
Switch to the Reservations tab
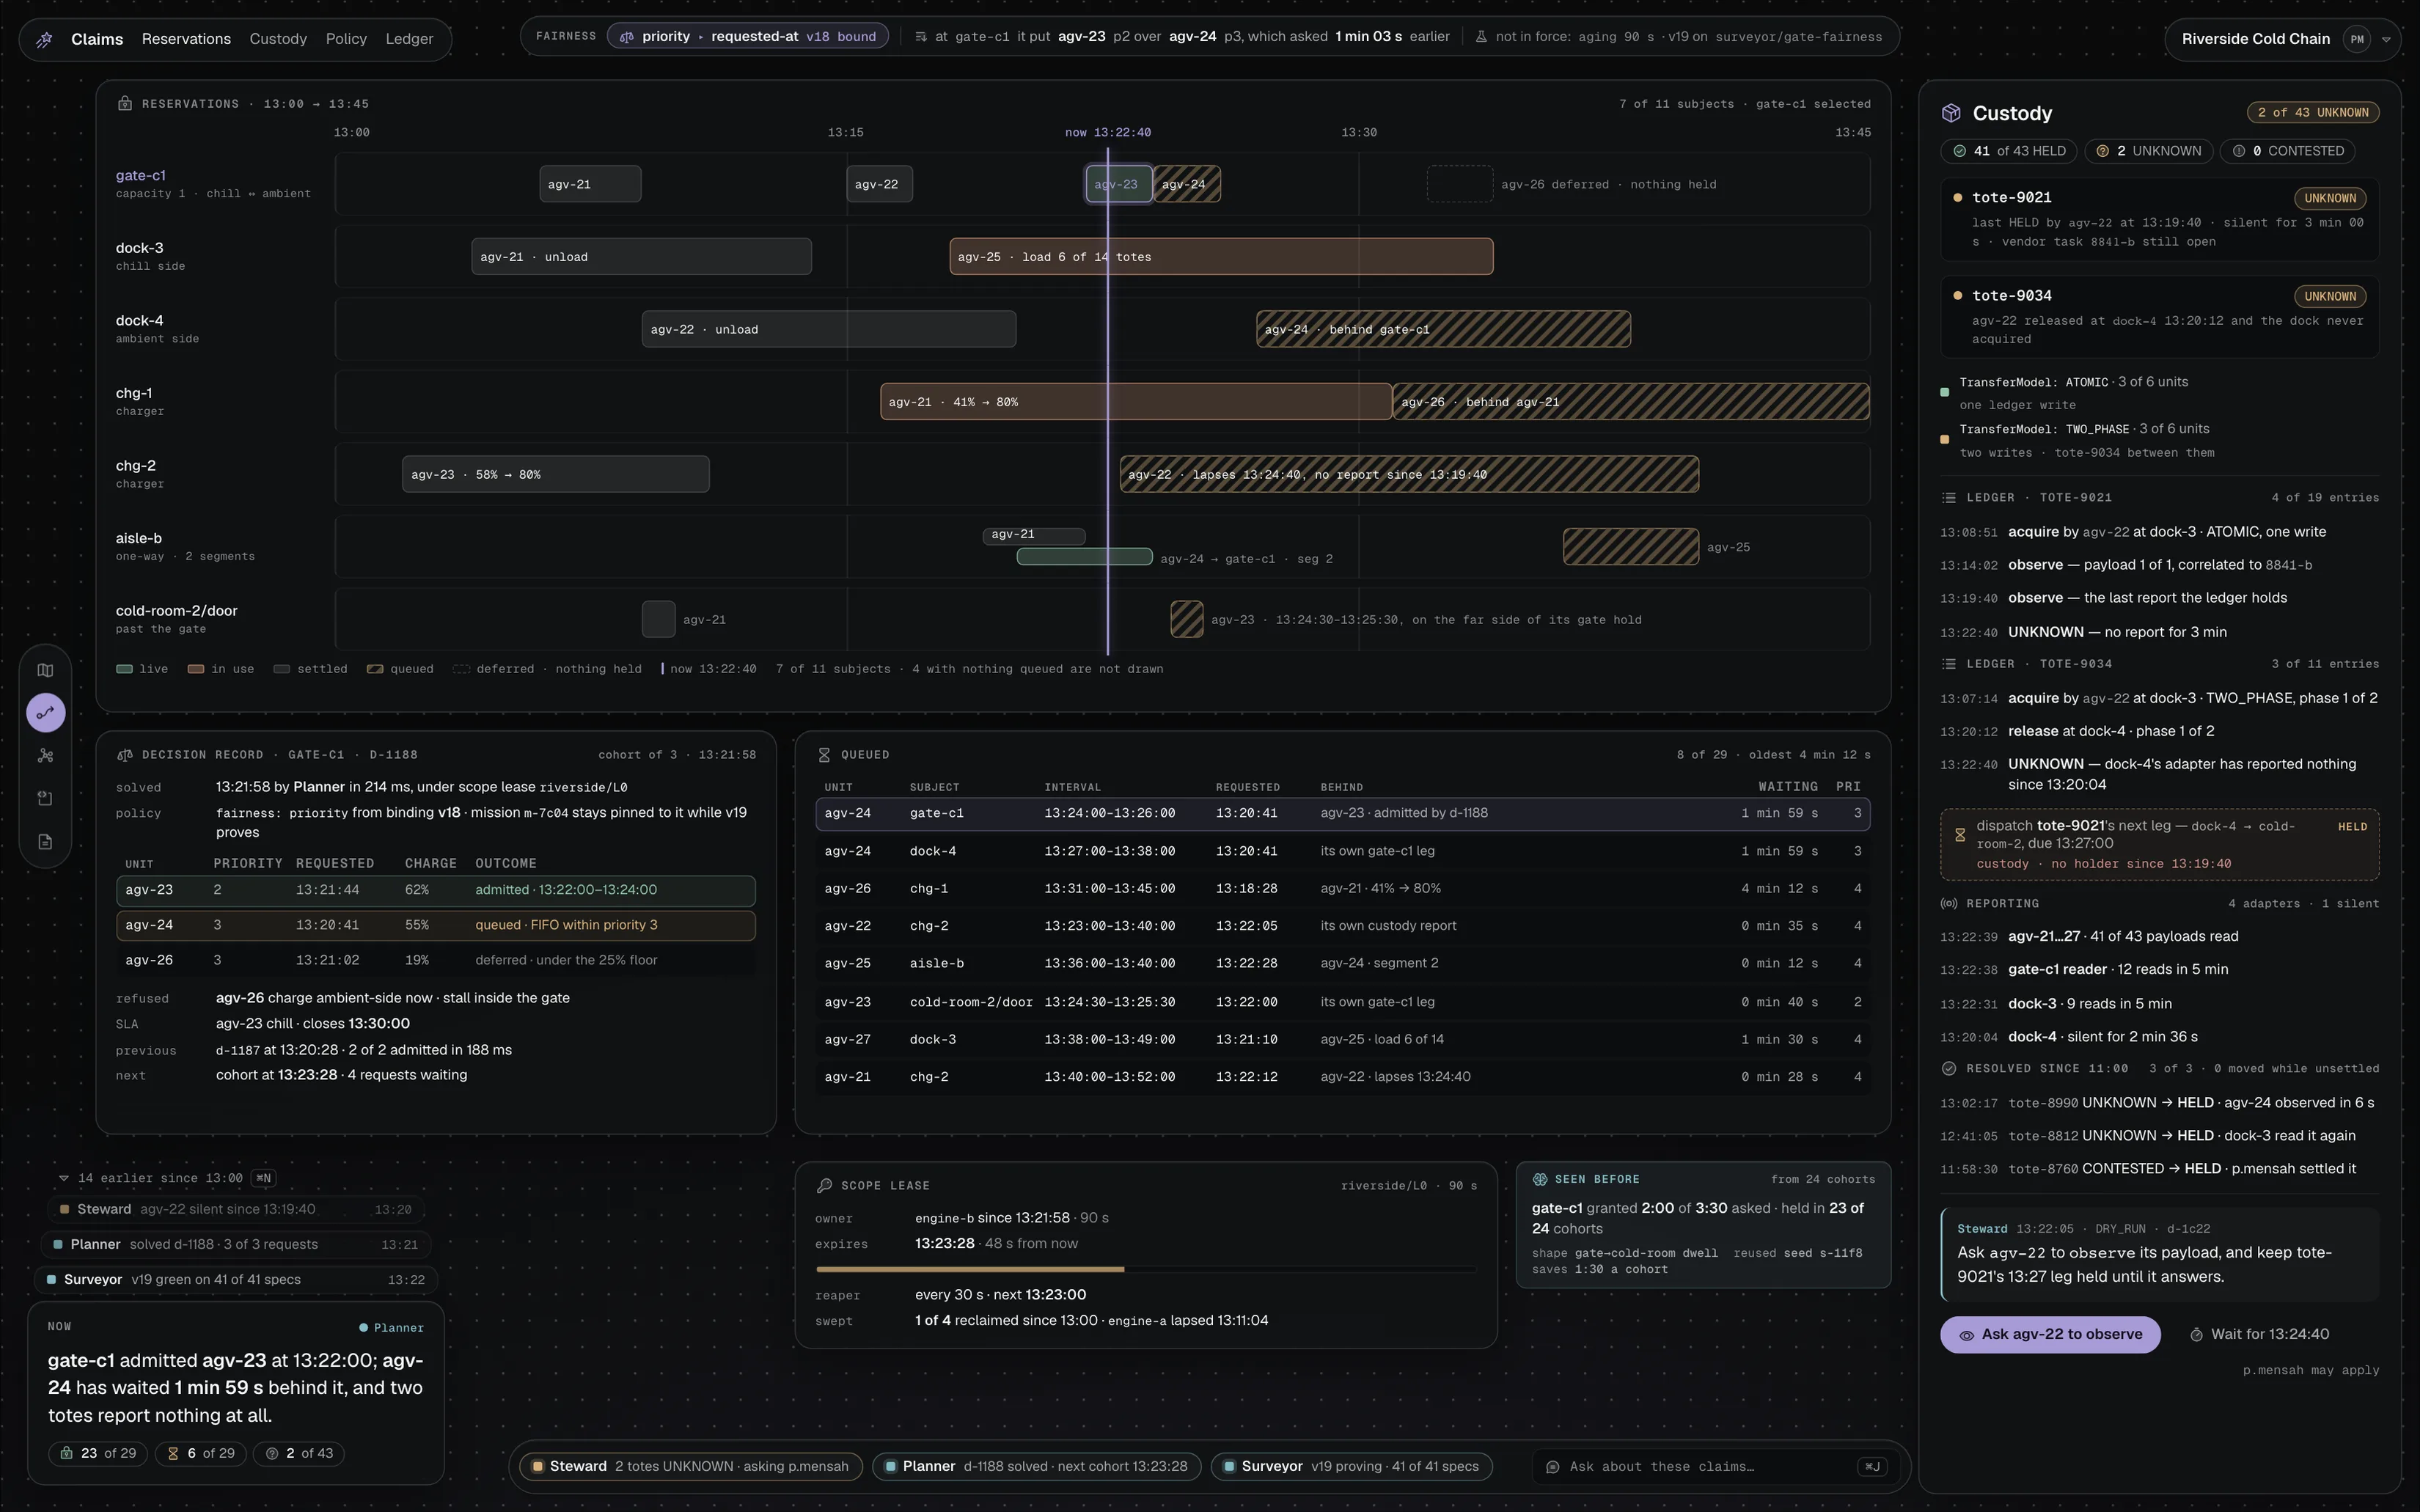186,39
